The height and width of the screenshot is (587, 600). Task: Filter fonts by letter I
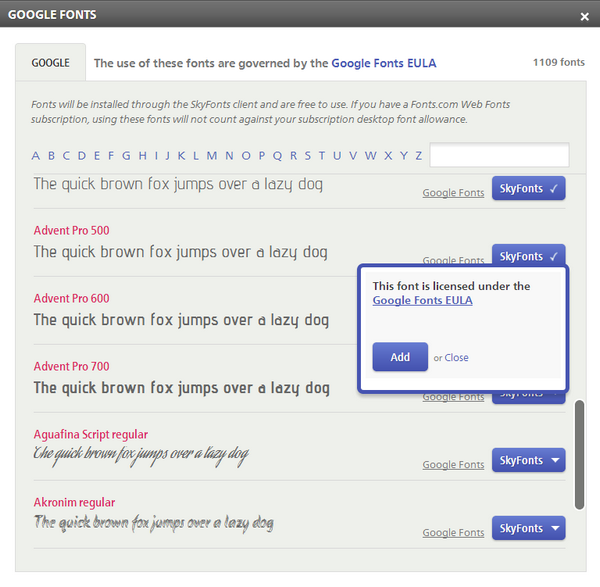[156, 156]
